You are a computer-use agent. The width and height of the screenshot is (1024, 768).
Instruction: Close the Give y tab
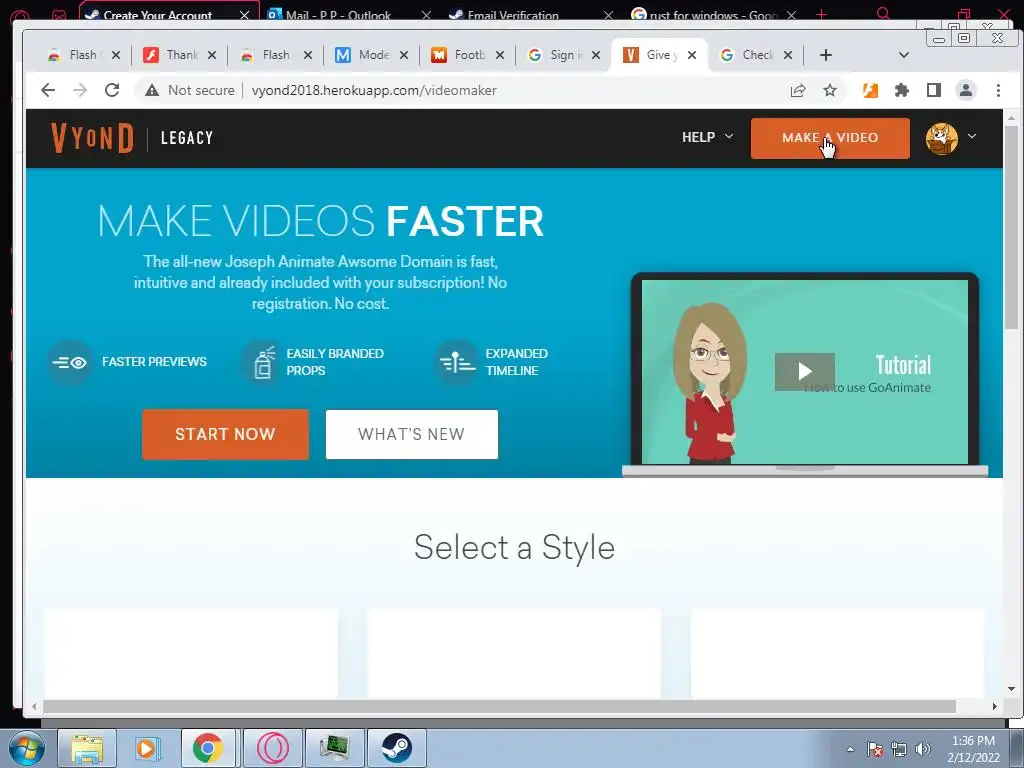pos(692,55)
